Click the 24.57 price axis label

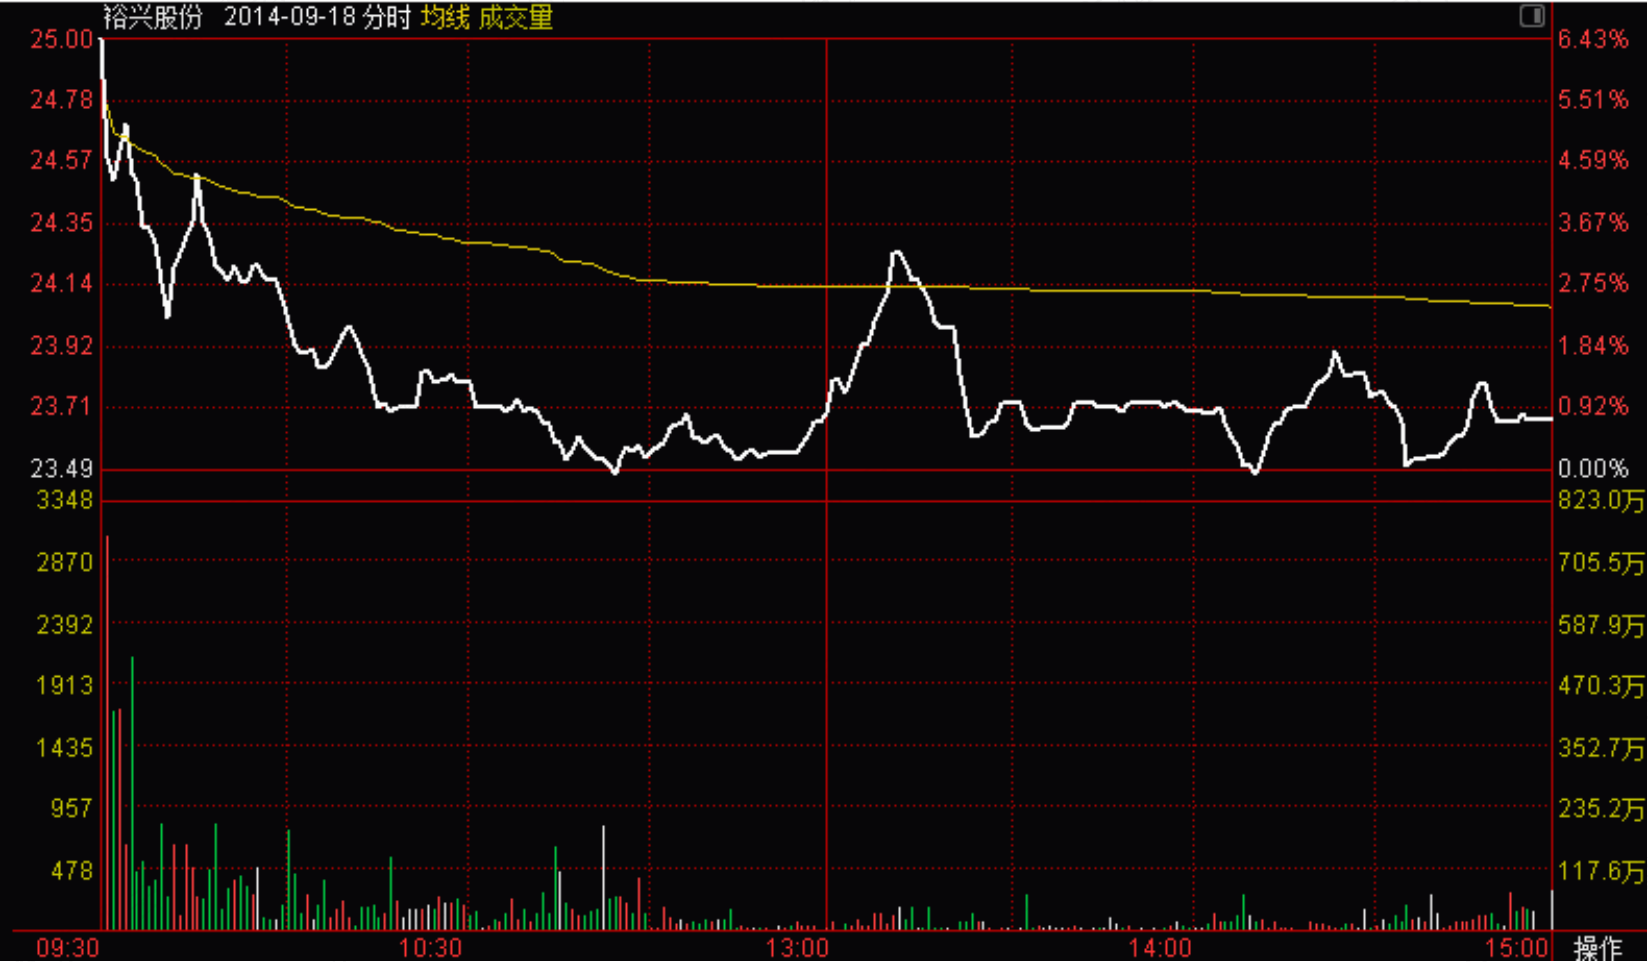[60, 160]
